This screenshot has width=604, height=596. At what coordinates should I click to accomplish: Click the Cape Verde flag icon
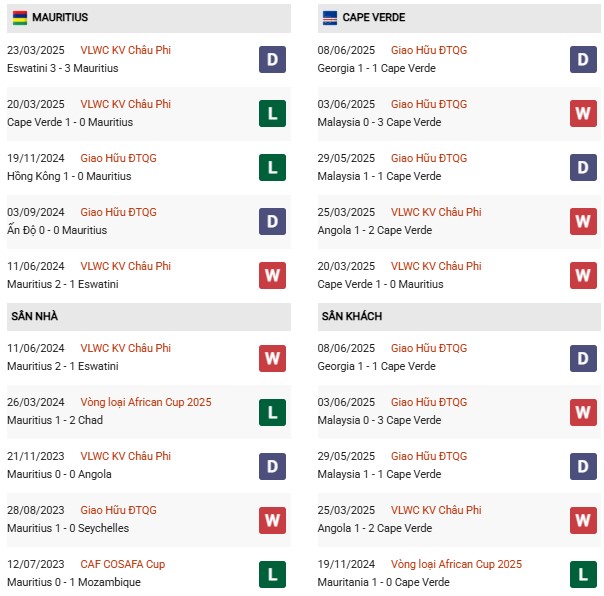point(331,17)
